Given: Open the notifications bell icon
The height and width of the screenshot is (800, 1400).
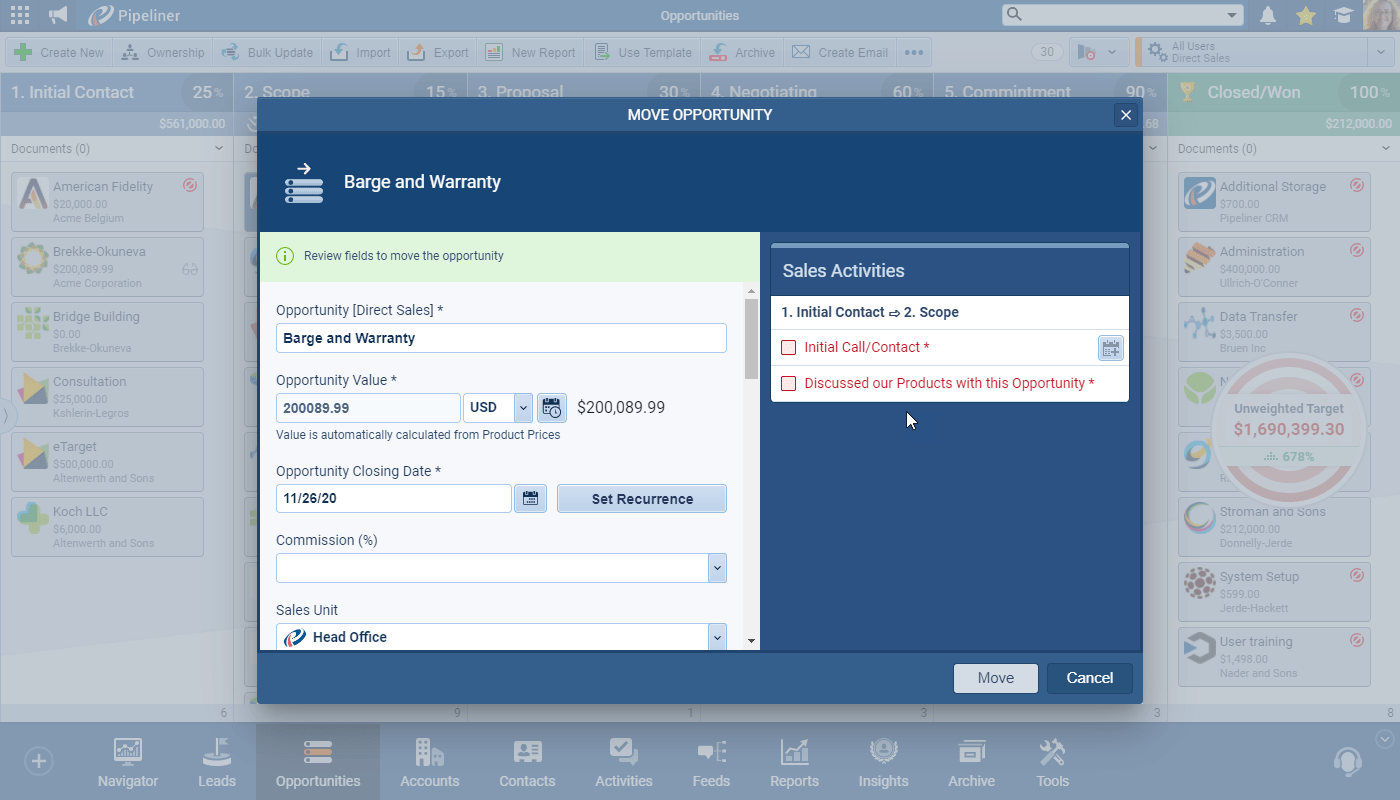Looking at the screenshot, I should point(1268,15).
